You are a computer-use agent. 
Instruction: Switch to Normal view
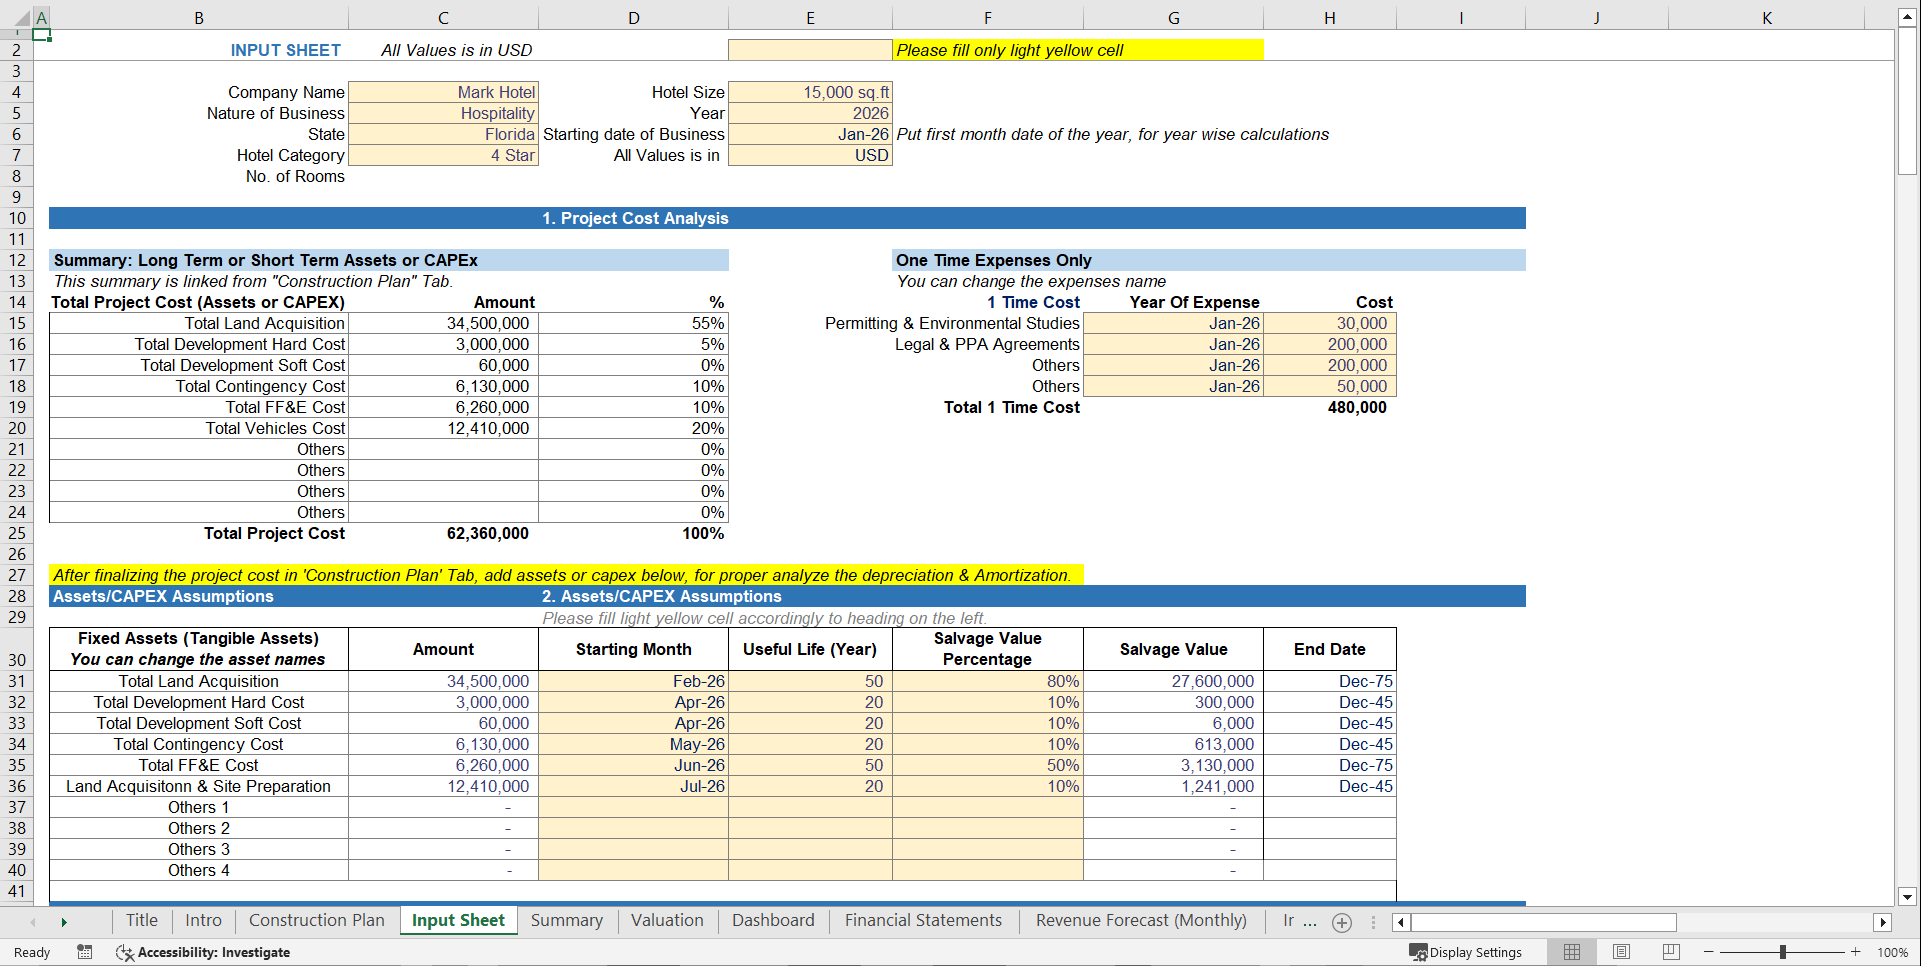coord(1571,952)
